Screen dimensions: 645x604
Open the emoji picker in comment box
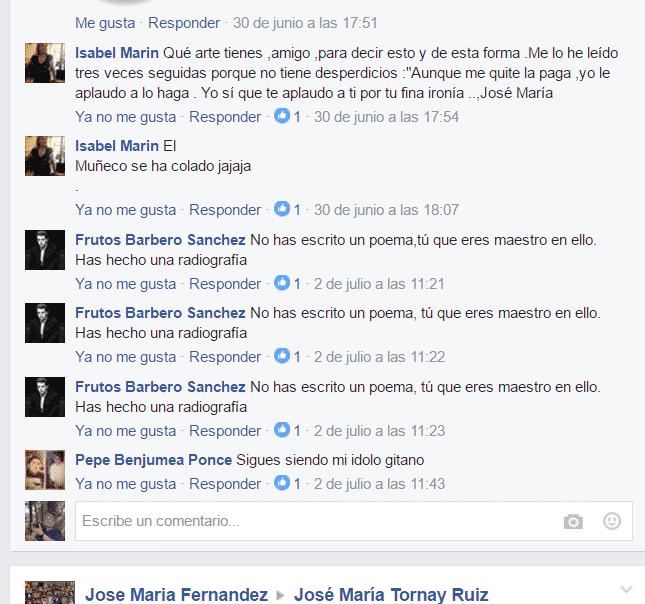pos(612,521)
